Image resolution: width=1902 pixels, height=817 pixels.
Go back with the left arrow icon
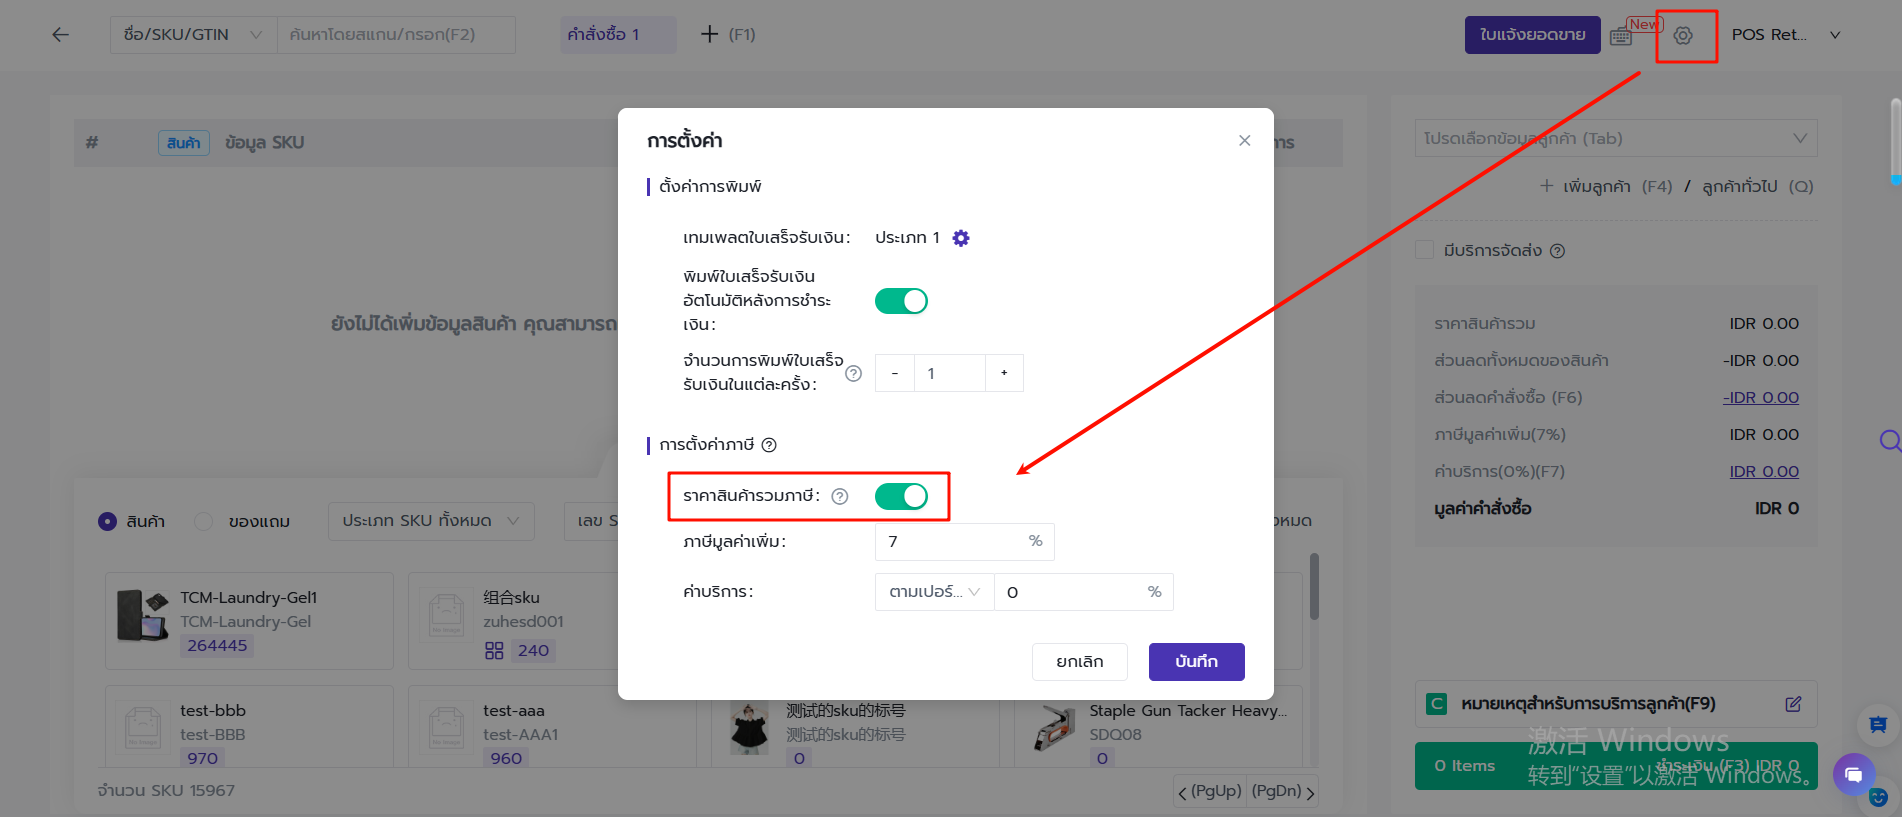pos(61,35)
